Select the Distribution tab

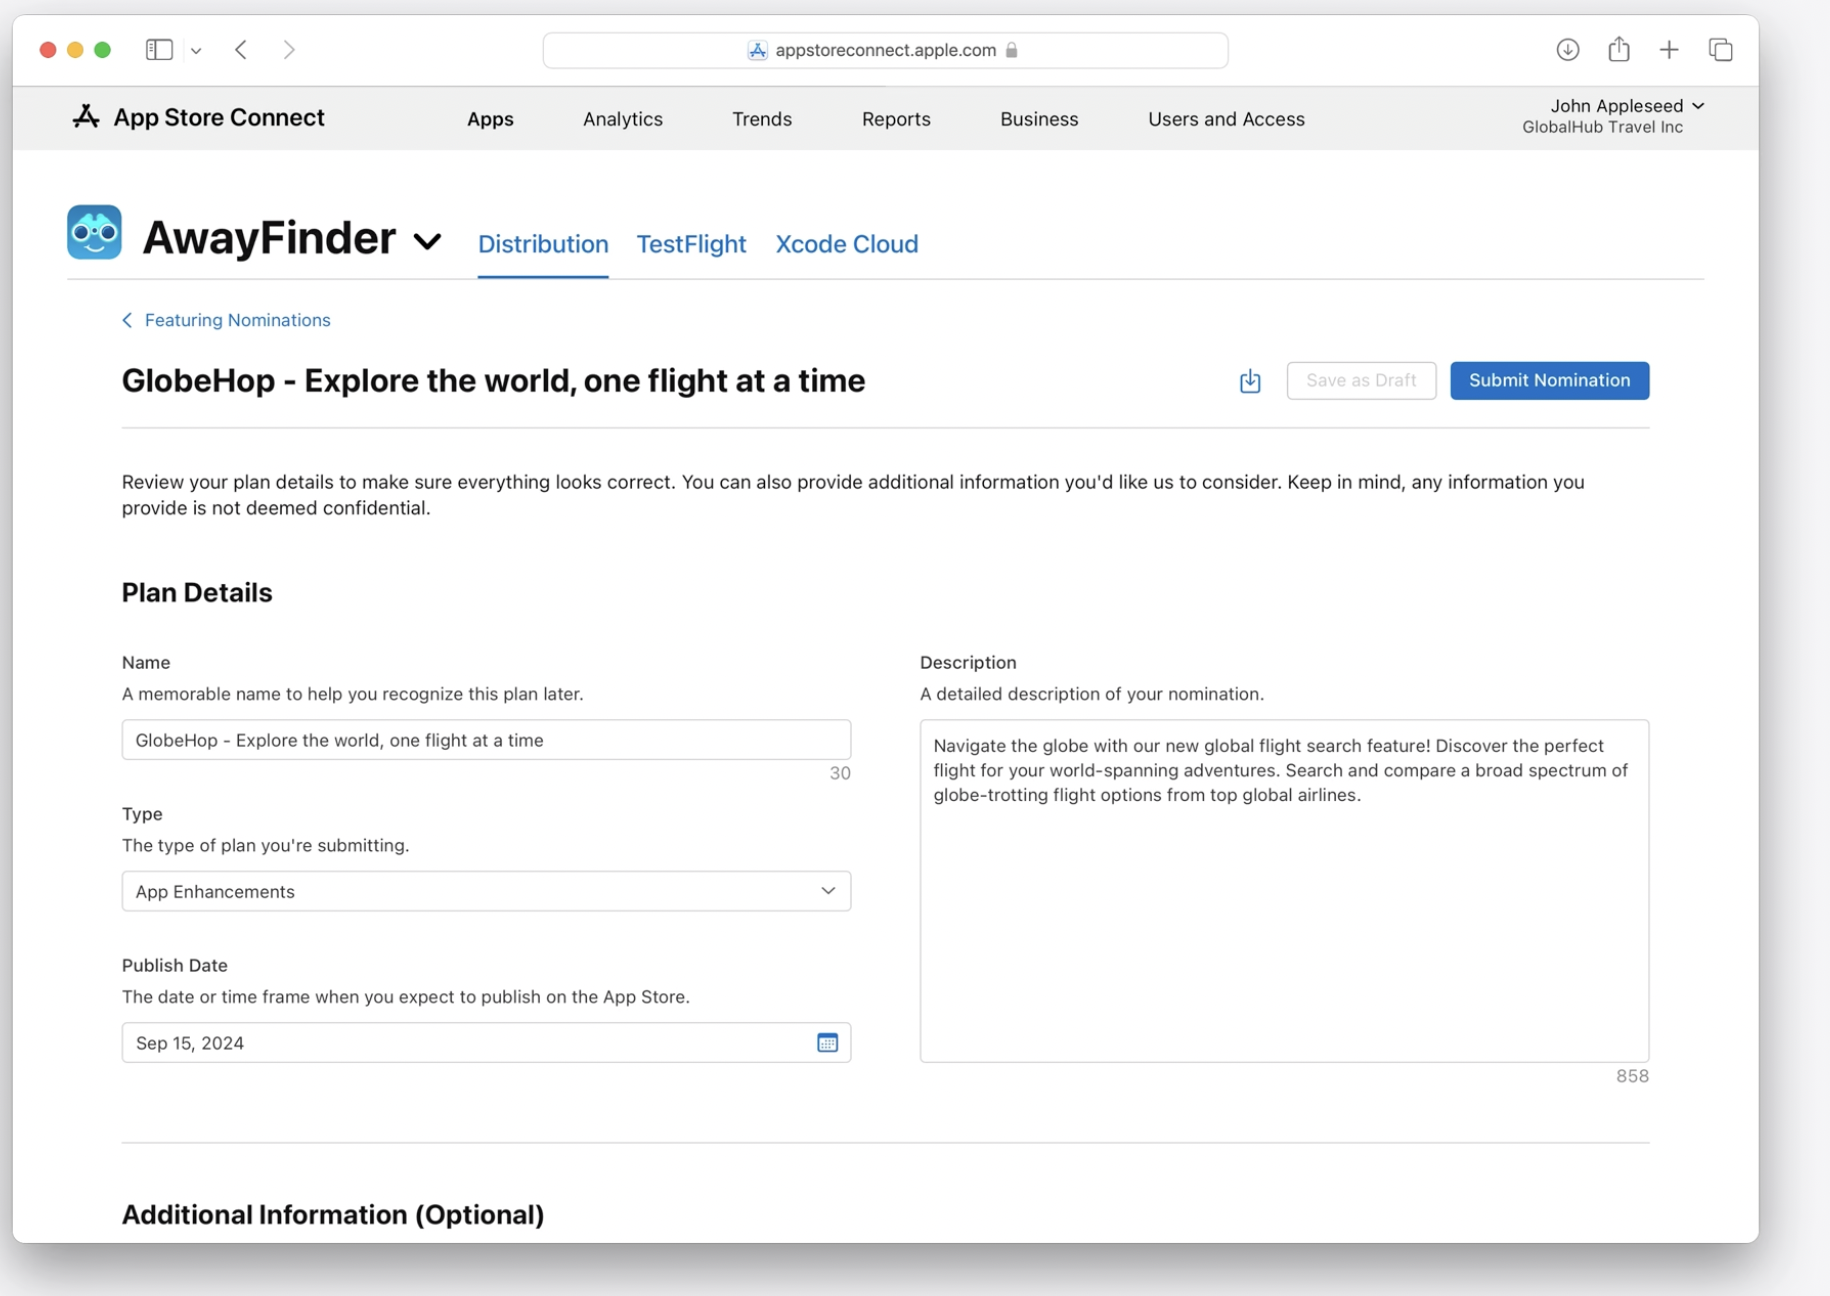543,244
